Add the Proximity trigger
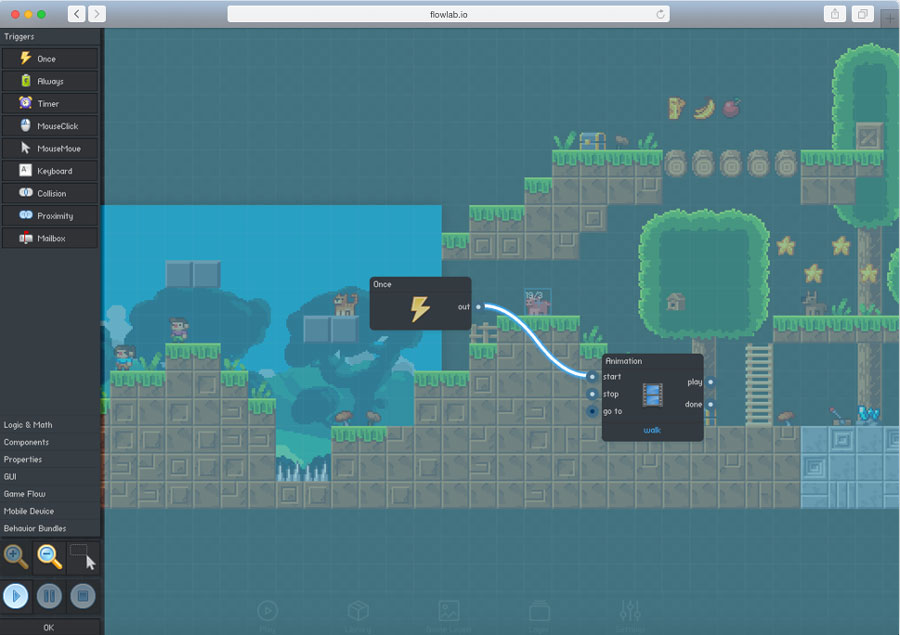The height and width of the screenshot is (635, 900). tap(50, 216)
